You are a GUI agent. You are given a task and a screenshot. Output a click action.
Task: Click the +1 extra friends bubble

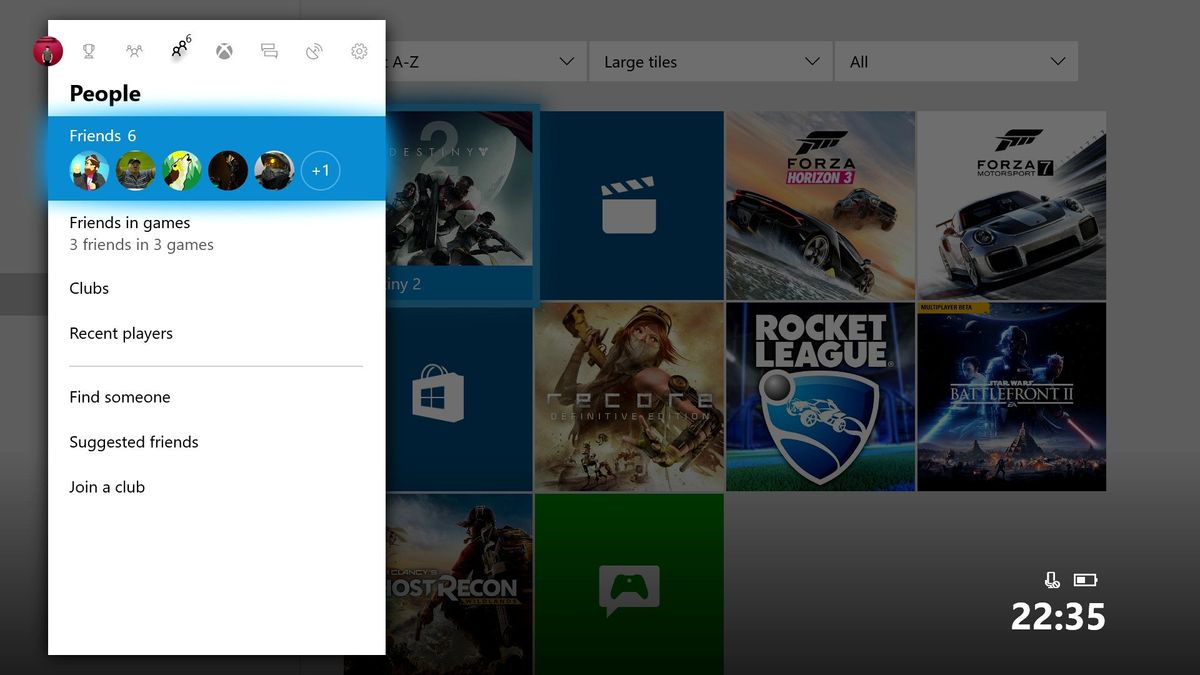(320, 170)
